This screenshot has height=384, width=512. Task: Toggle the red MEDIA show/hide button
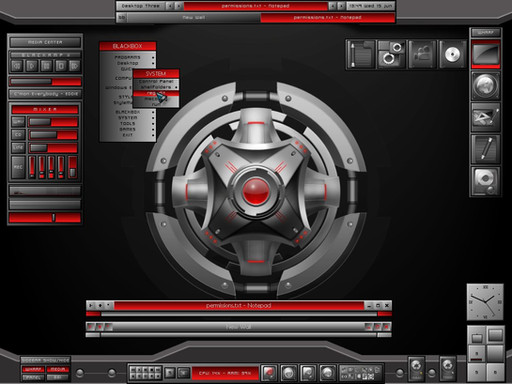point(58,369)
